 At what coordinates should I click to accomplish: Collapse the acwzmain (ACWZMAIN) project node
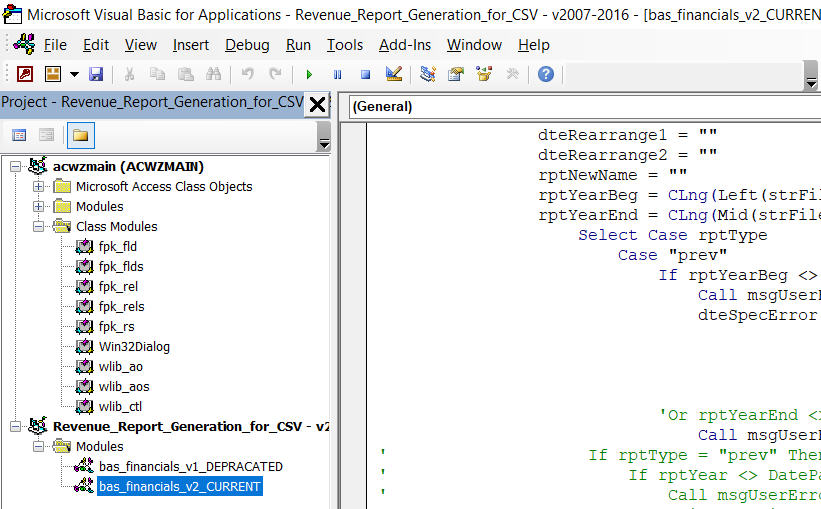coord(16,167)
